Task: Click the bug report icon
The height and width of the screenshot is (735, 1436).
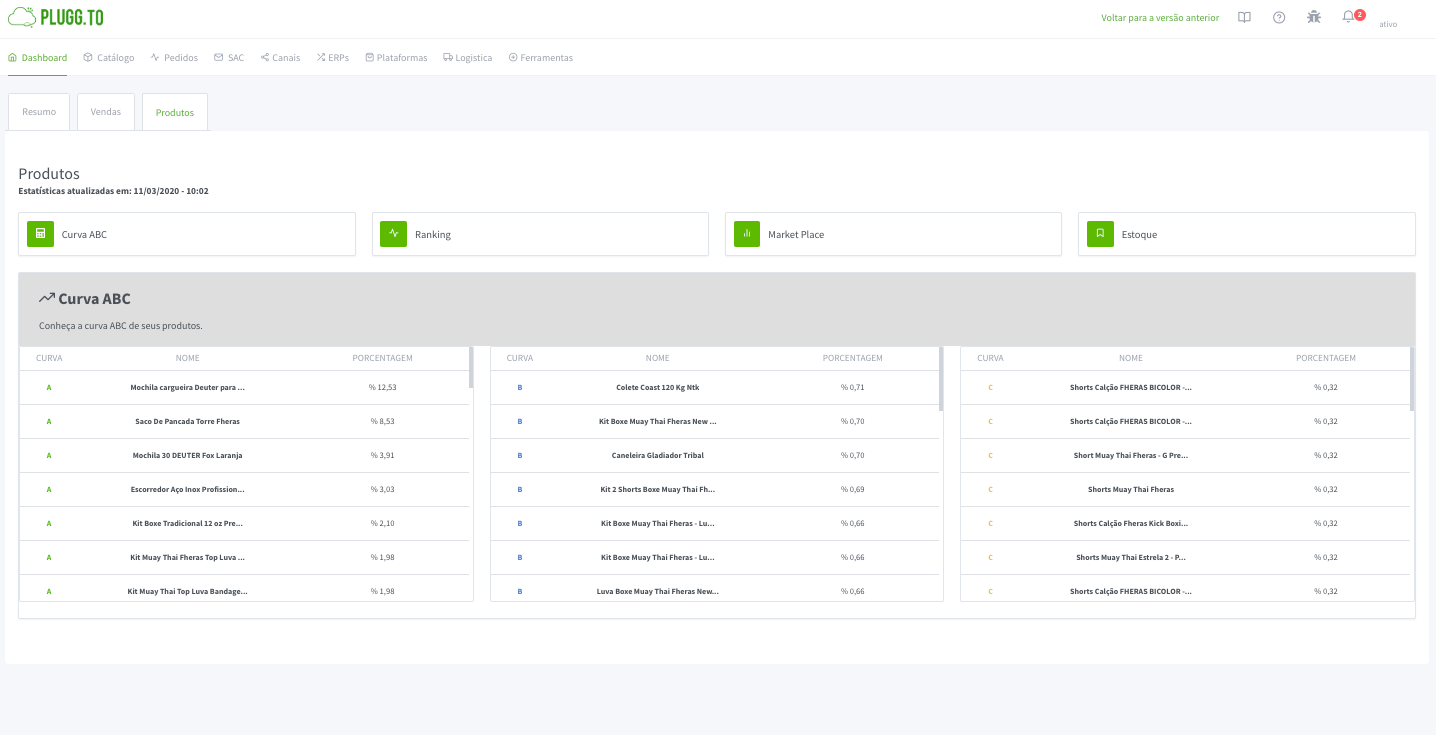Action: 1314,17
